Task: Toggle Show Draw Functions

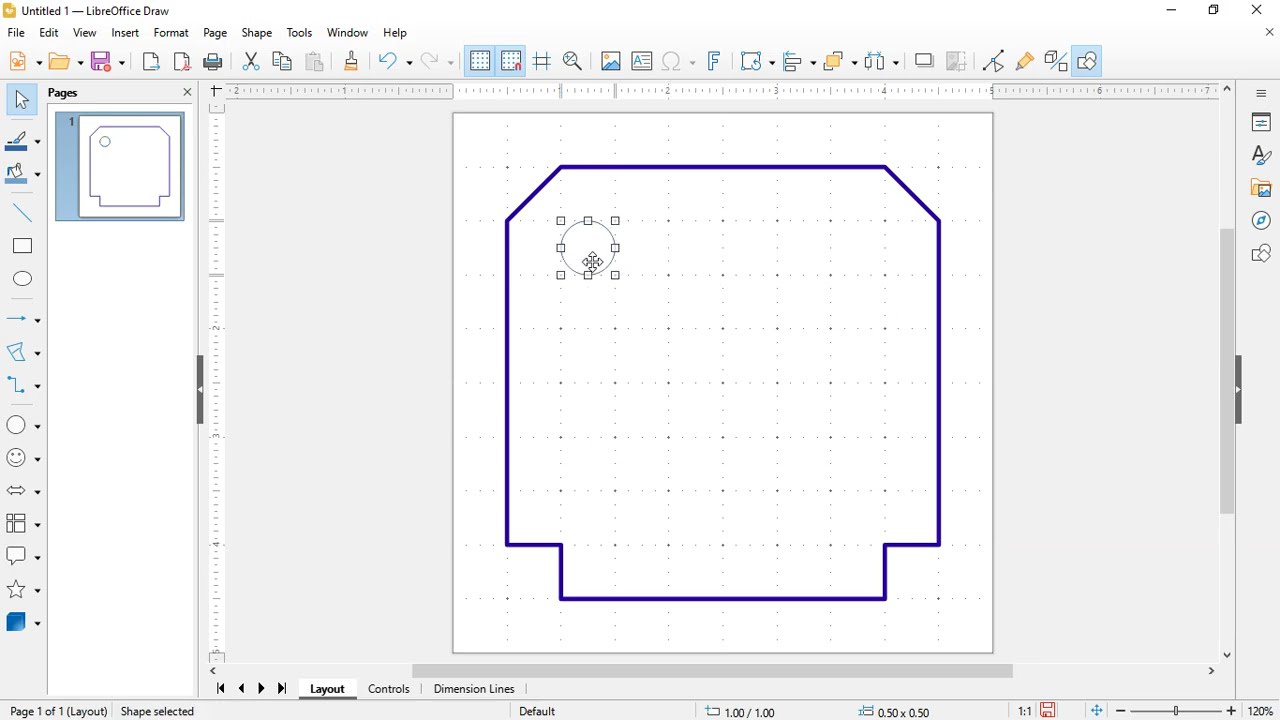Action: click(x=1088, y=61)
